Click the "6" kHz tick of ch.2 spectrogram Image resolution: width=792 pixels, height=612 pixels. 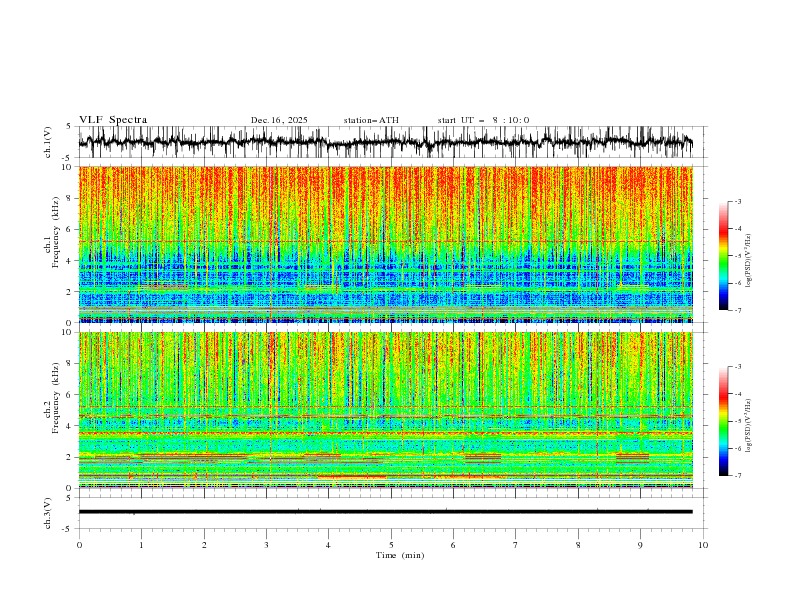tap(70, 395)
